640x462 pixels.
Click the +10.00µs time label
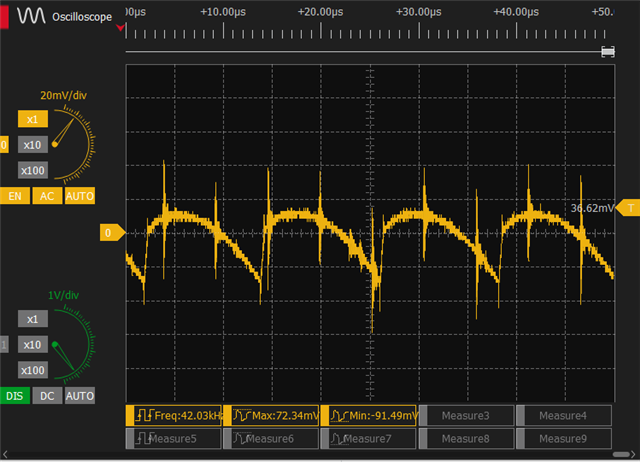223,12
